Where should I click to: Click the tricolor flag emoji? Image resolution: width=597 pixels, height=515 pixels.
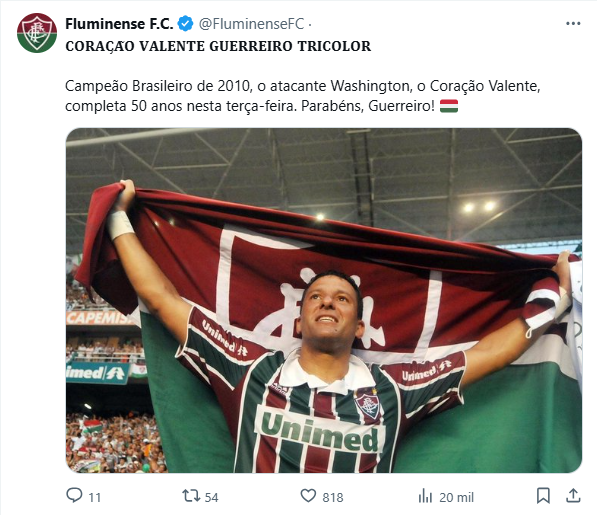click(449, 106)
